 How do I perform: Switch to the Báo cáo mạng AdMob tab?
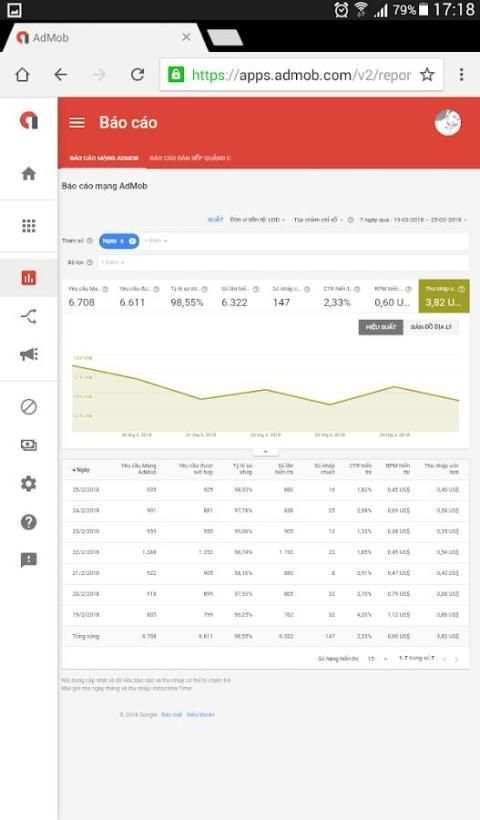(104, 157)
